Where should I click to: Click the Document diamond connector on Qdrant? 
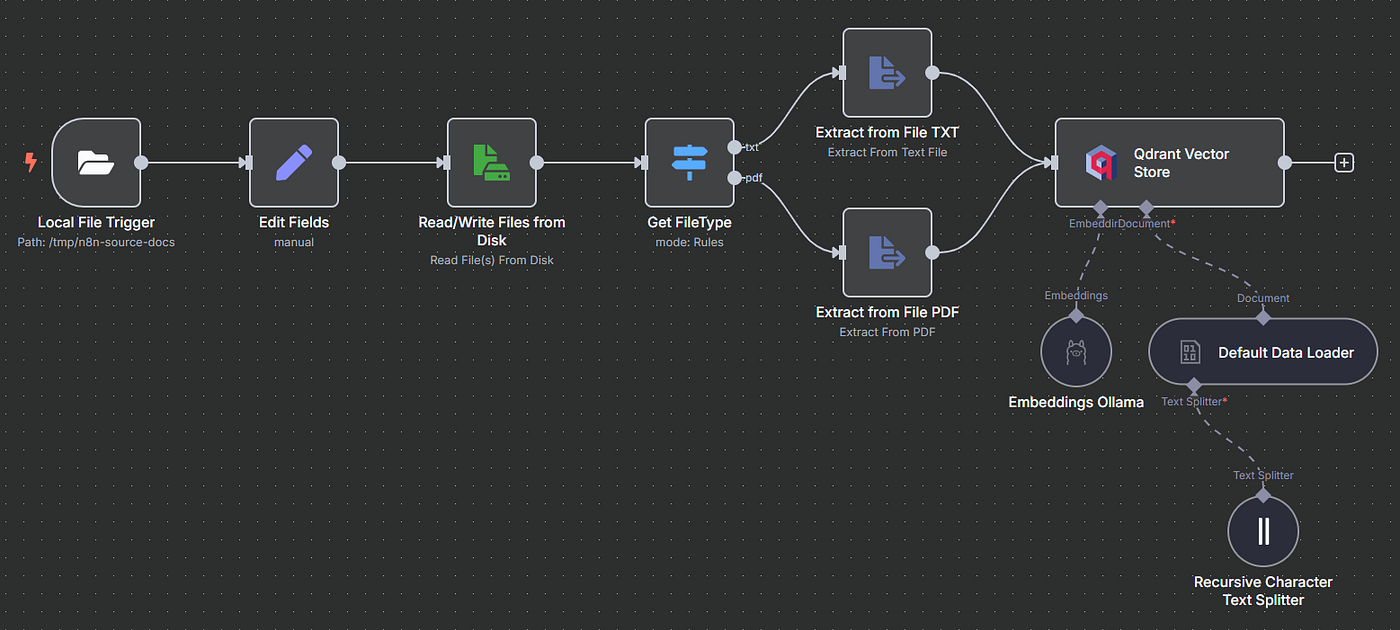1147,208
